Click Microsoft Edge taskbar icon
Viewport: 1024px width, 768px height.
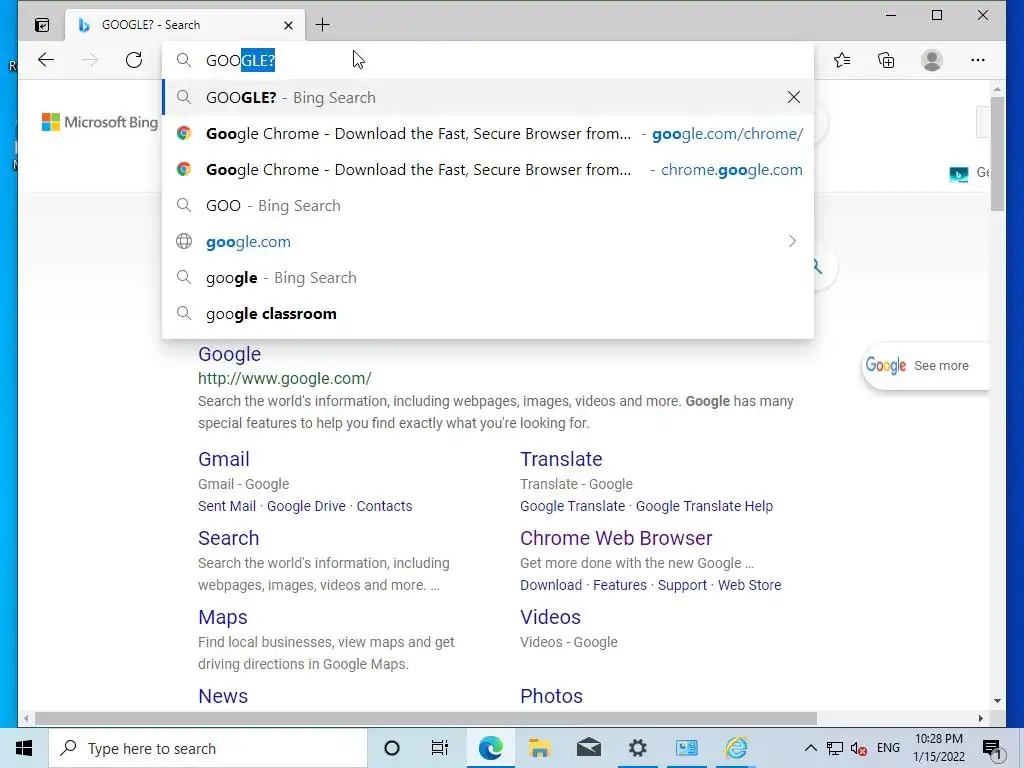(x=490, y=748)
